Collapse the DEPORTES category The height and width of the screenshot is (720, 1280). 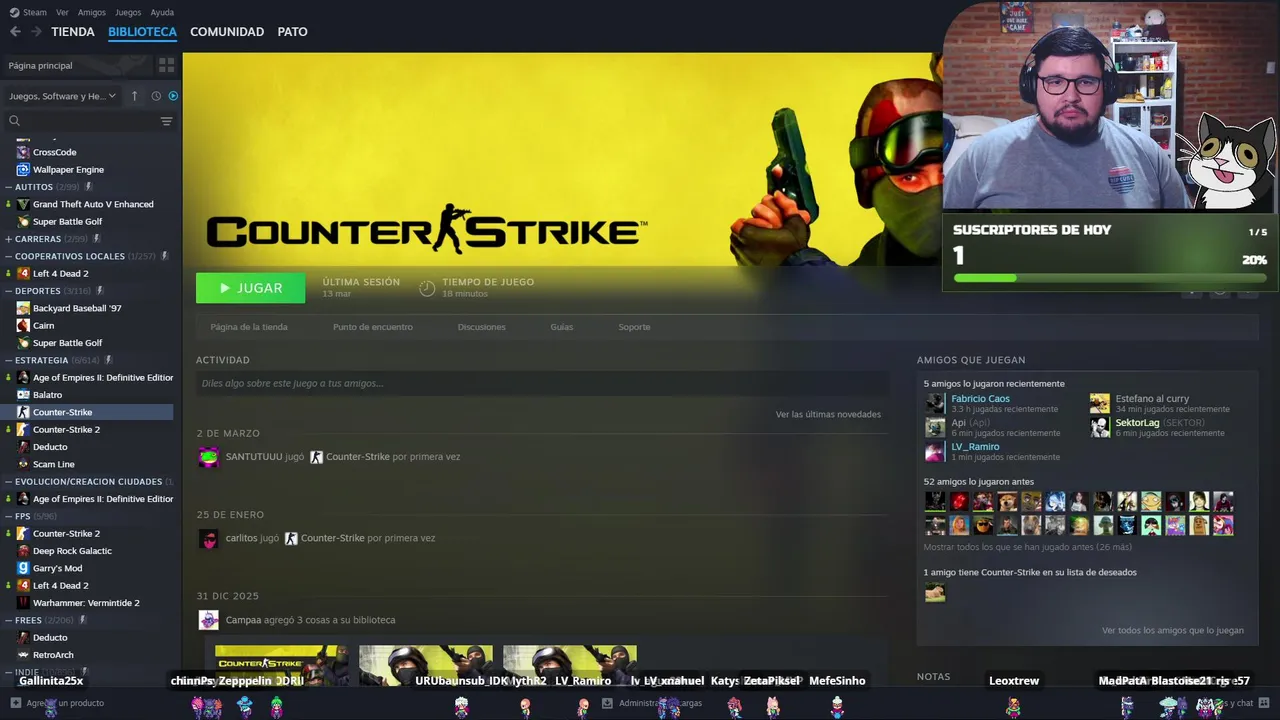[x=7, y=291]
